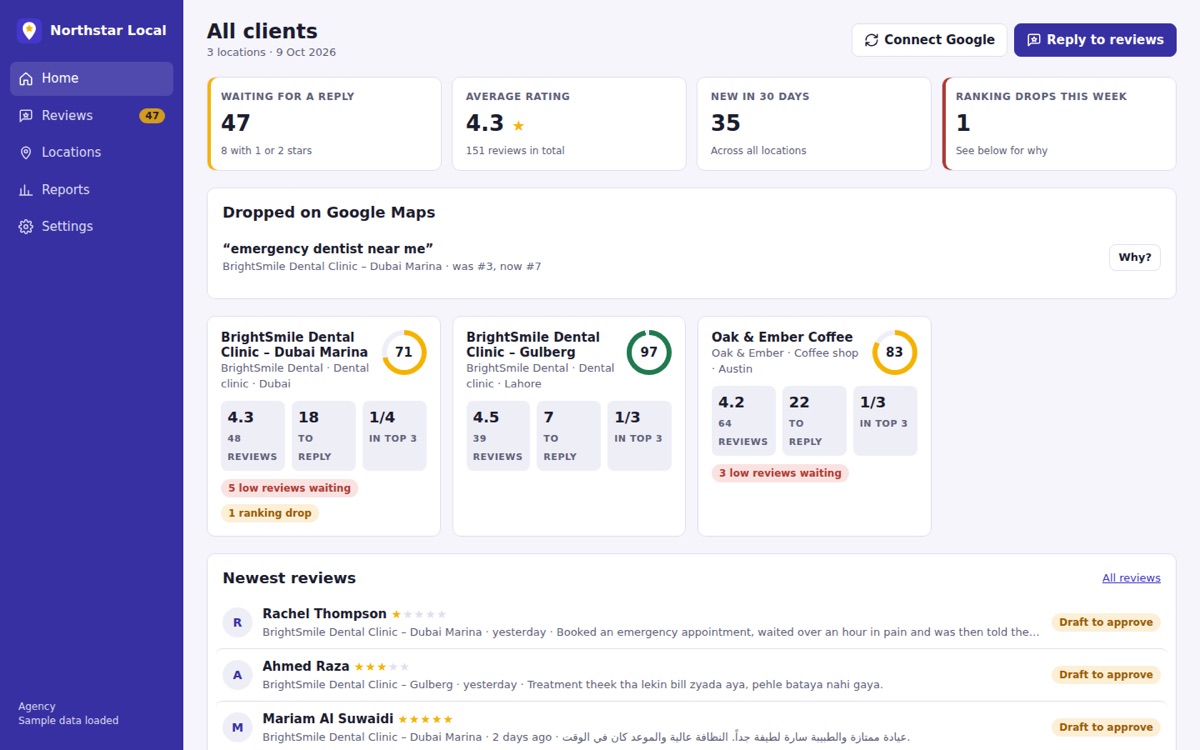Screen dimensions: 1200x750
Task: Click the 4.5 / 39 reviews stat tile
Action: [x=498, y=436]
